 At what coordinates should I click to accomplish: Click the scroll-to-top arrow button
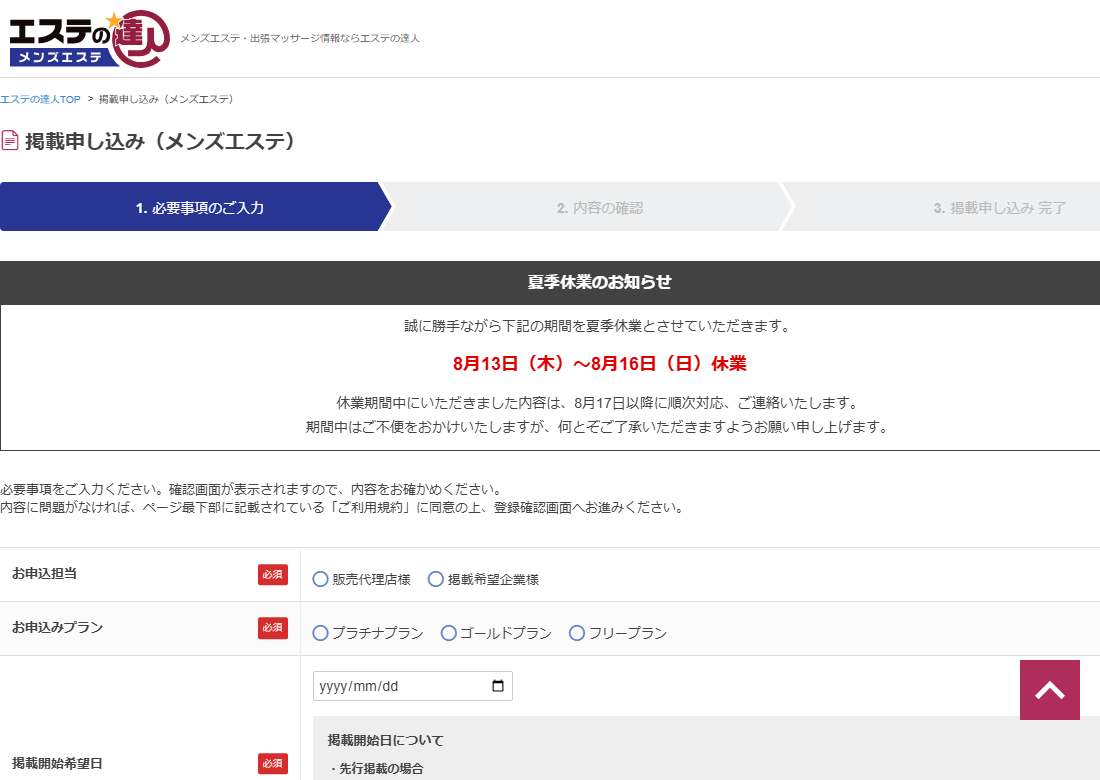[x=1049, y=690]
